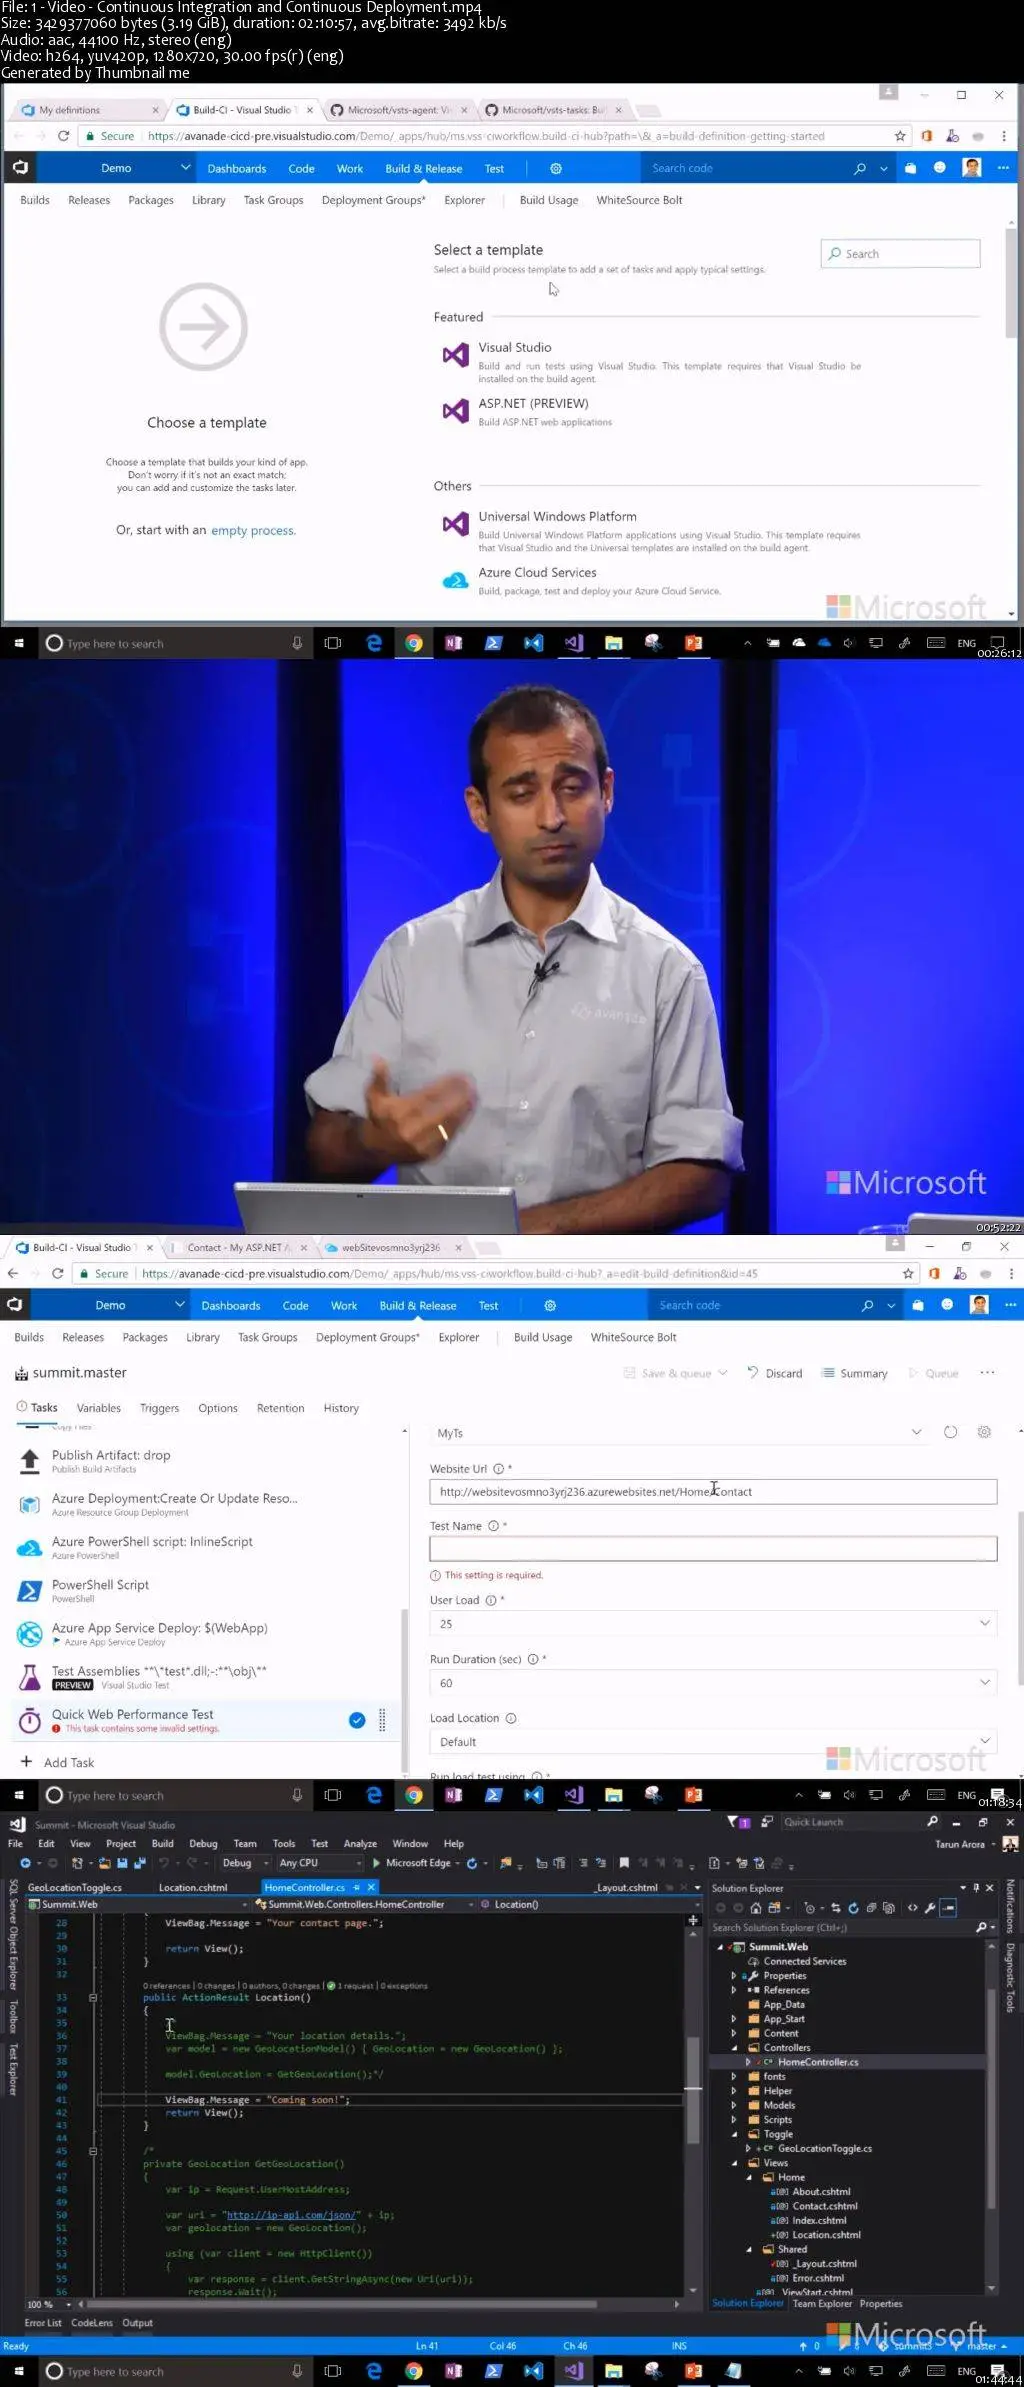The image size is (1024, 2387).
Task: Click the empty process link
Action: [x=253, y=530]
